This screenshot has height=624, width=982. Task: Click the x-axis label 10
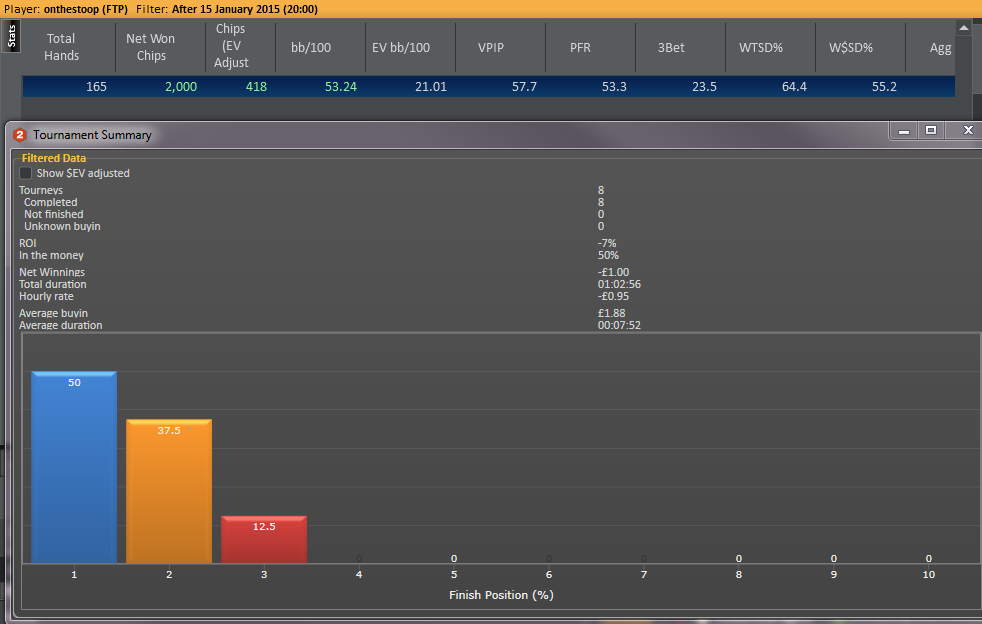(928, 574)
